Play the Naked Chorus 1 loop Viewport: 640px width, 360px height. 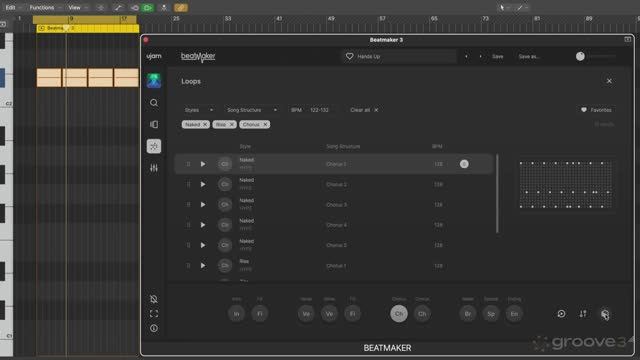click(x=203, y=164)
